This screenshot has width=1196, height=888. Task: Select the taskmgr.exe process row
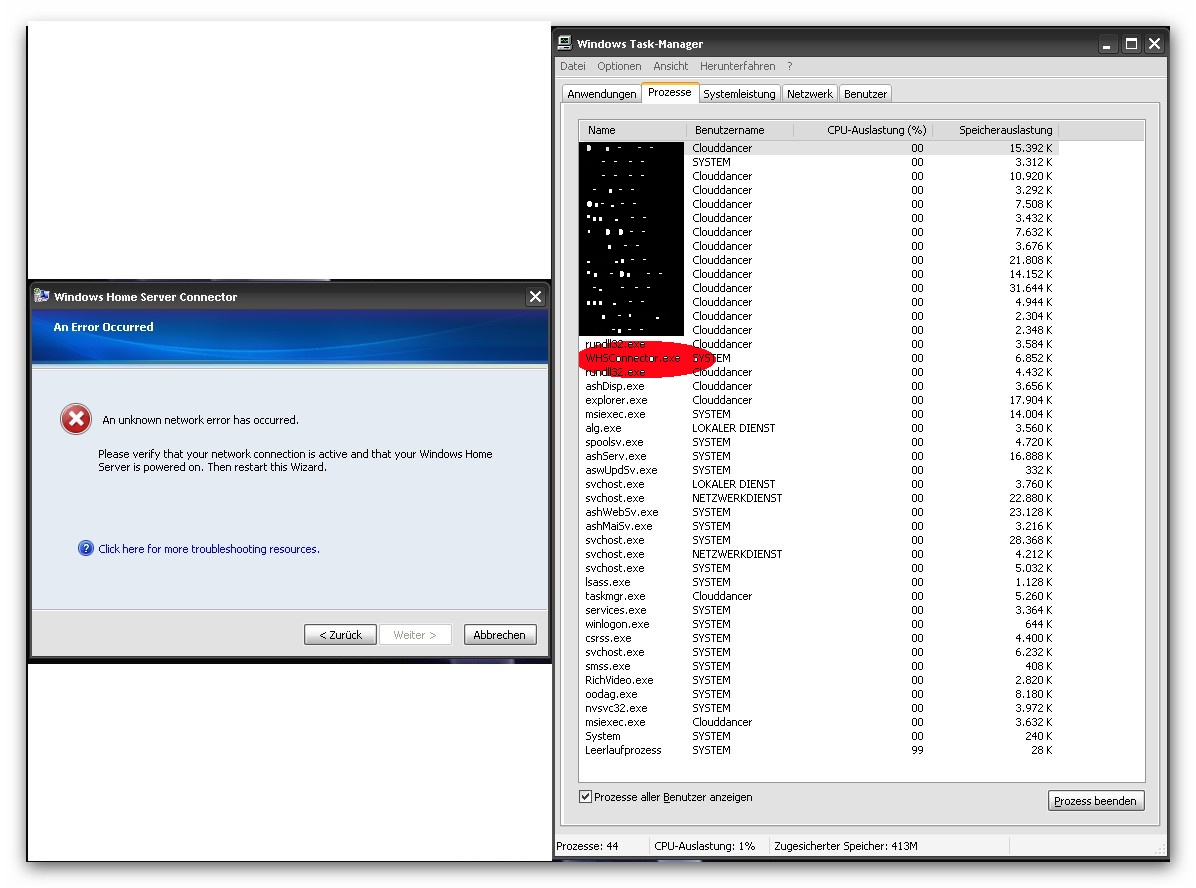818,596
